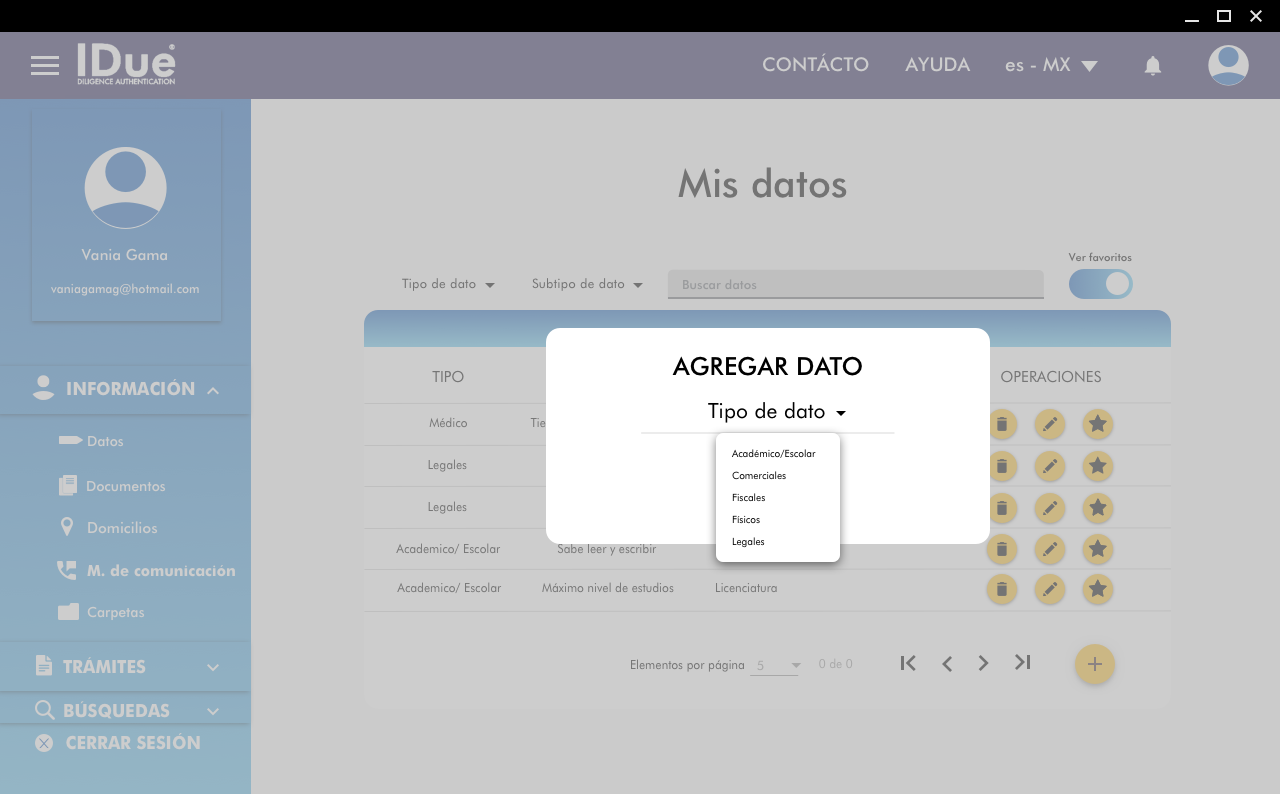
Task: Click the notification bell icon
Action: 1153,66
